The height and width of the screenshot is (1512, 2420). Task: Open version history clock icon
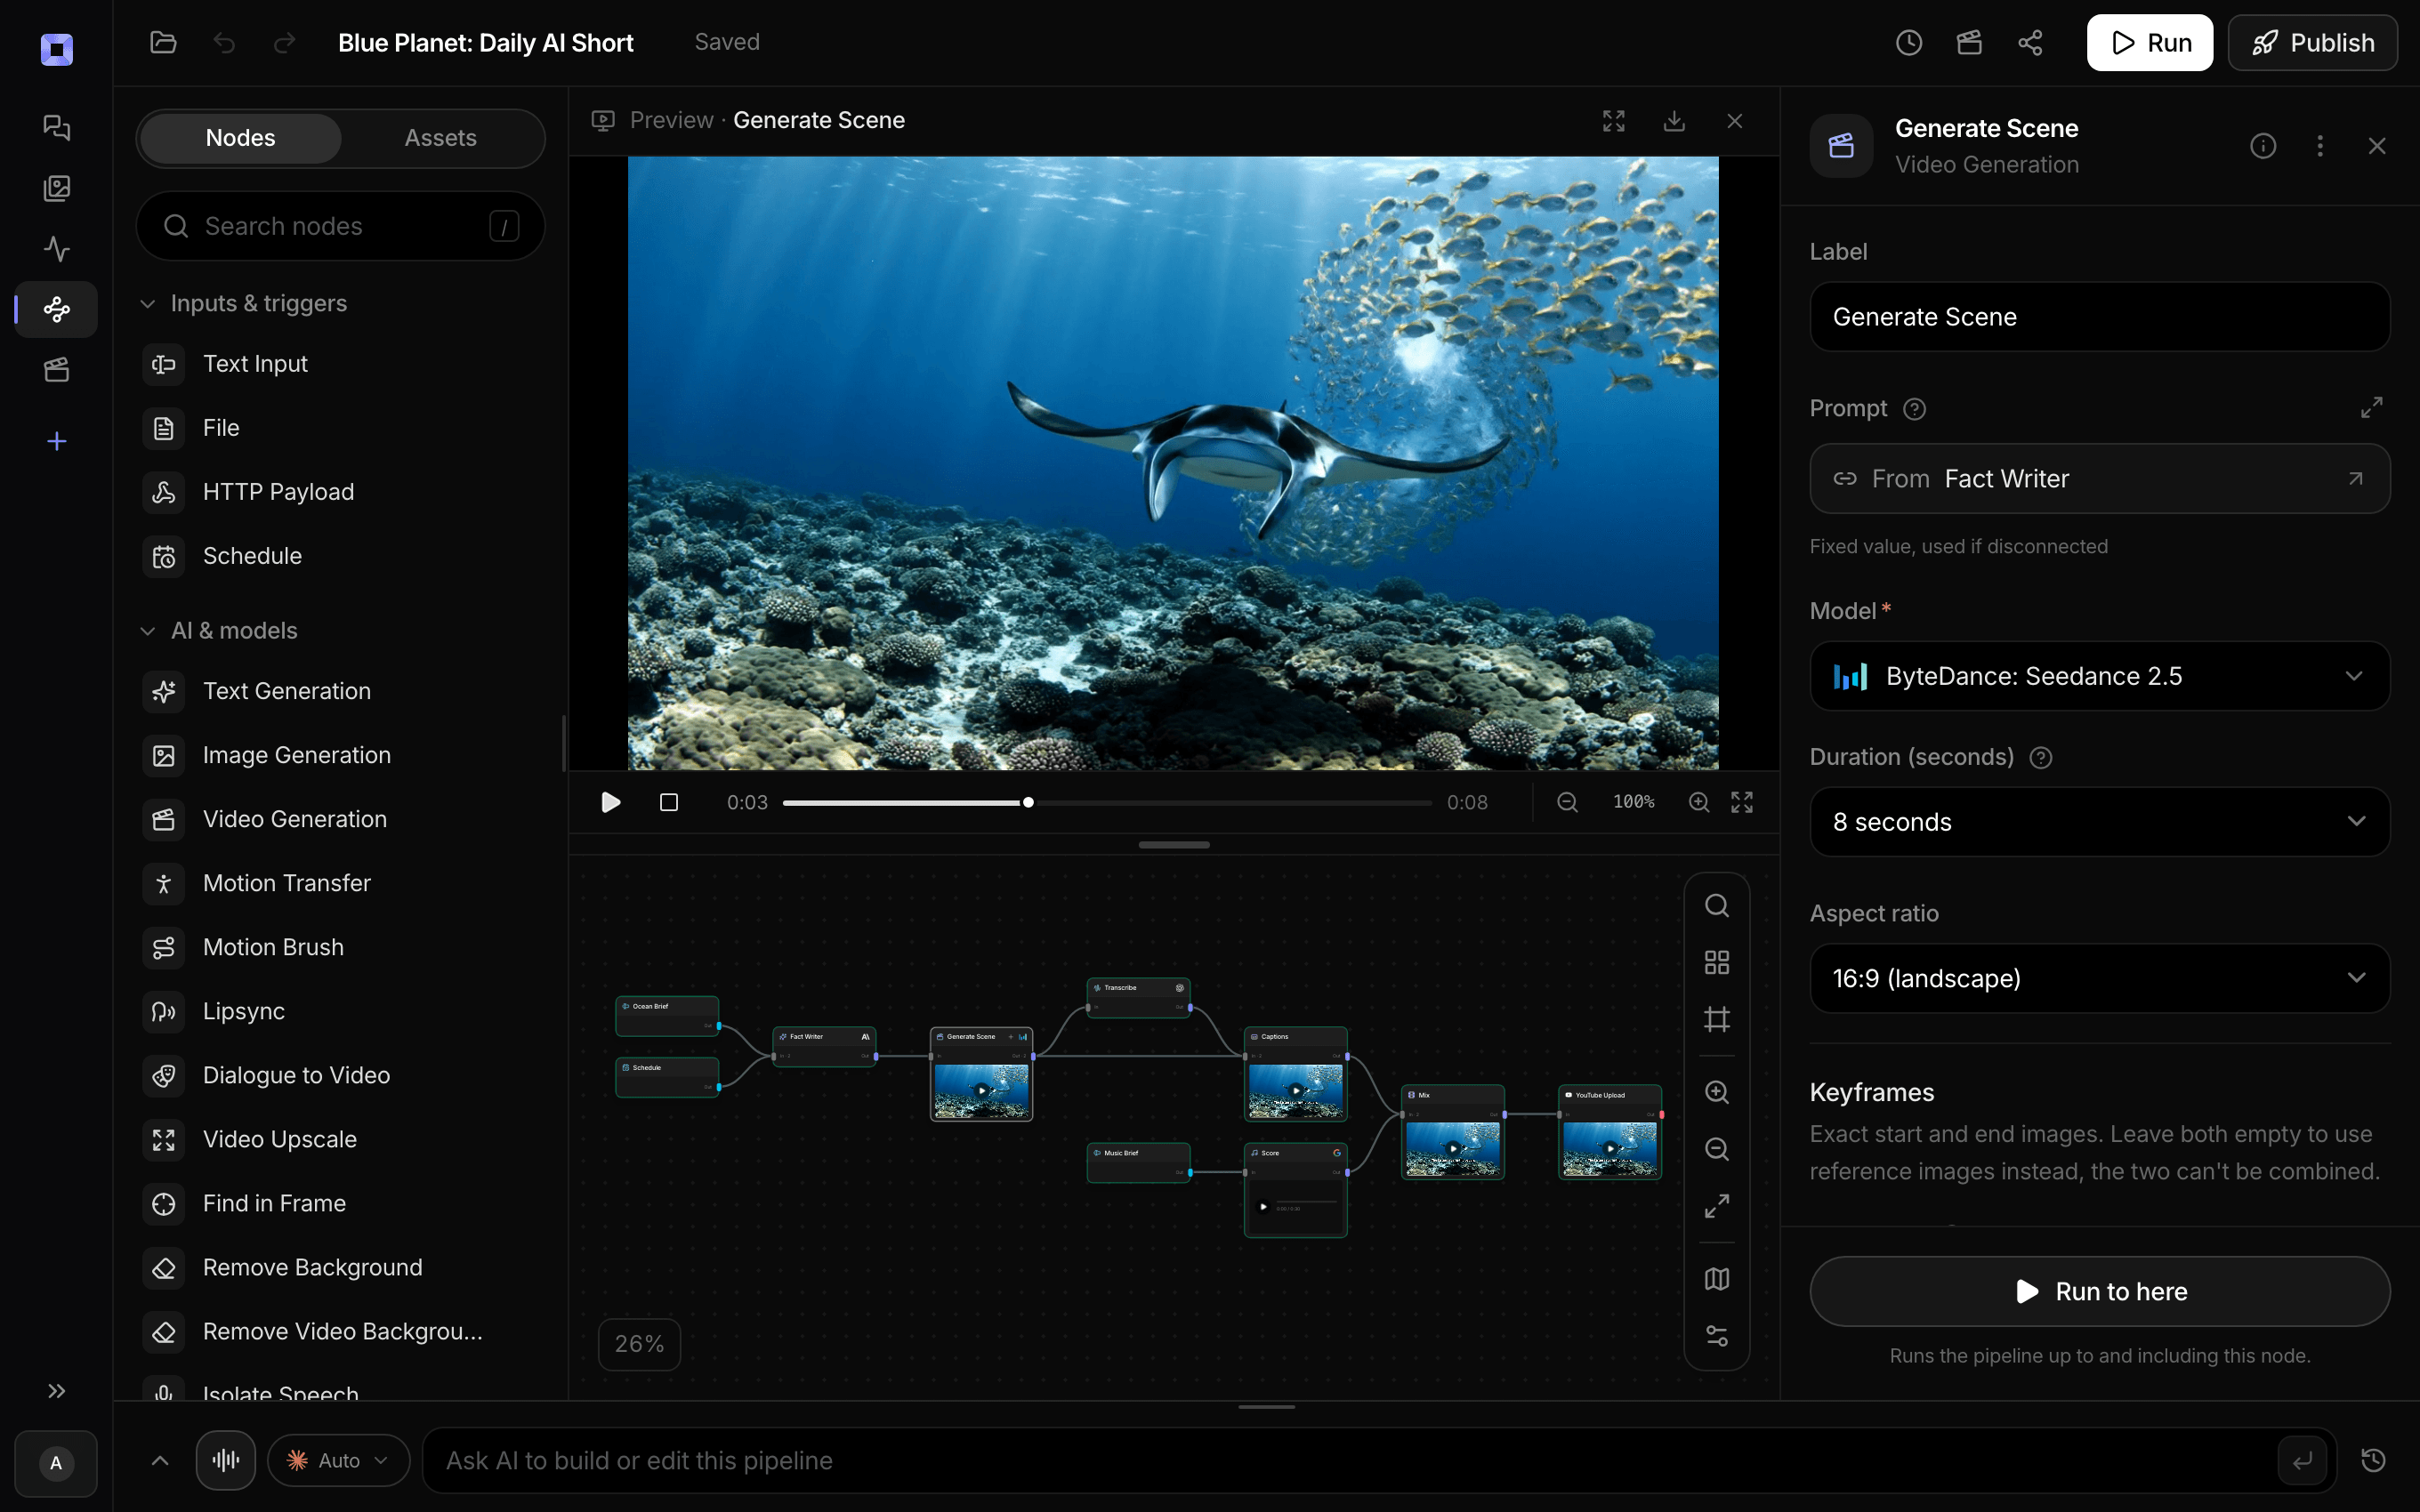[x=1909, y=42]
